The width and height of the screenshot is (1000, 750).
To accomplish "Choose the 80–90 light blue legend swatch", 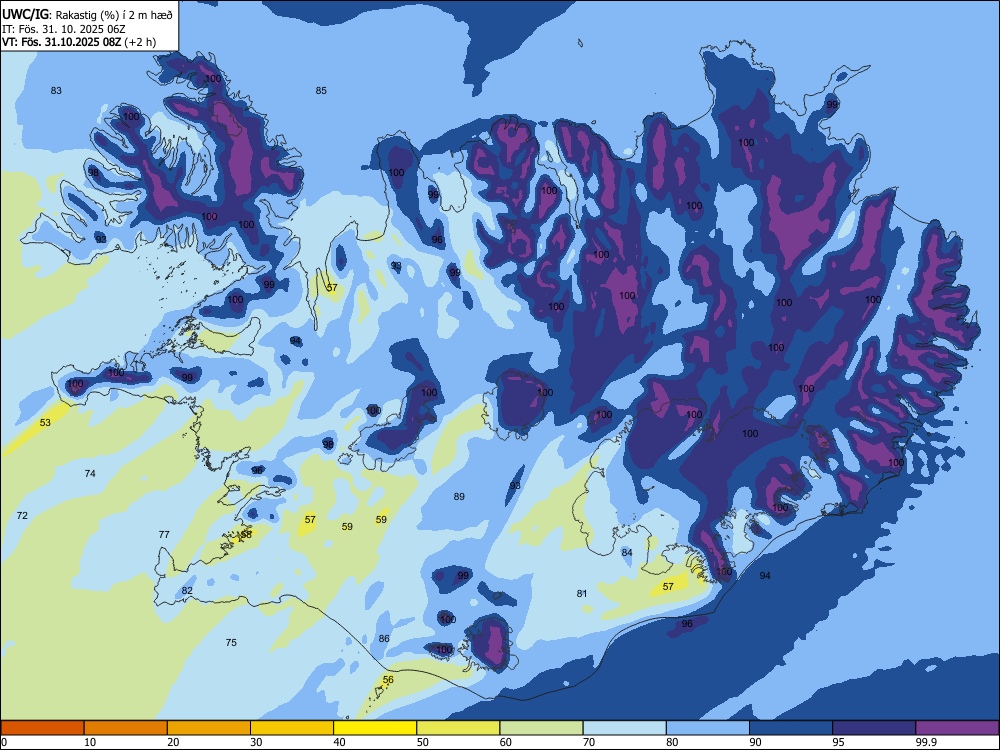I will tap(708, 728).
